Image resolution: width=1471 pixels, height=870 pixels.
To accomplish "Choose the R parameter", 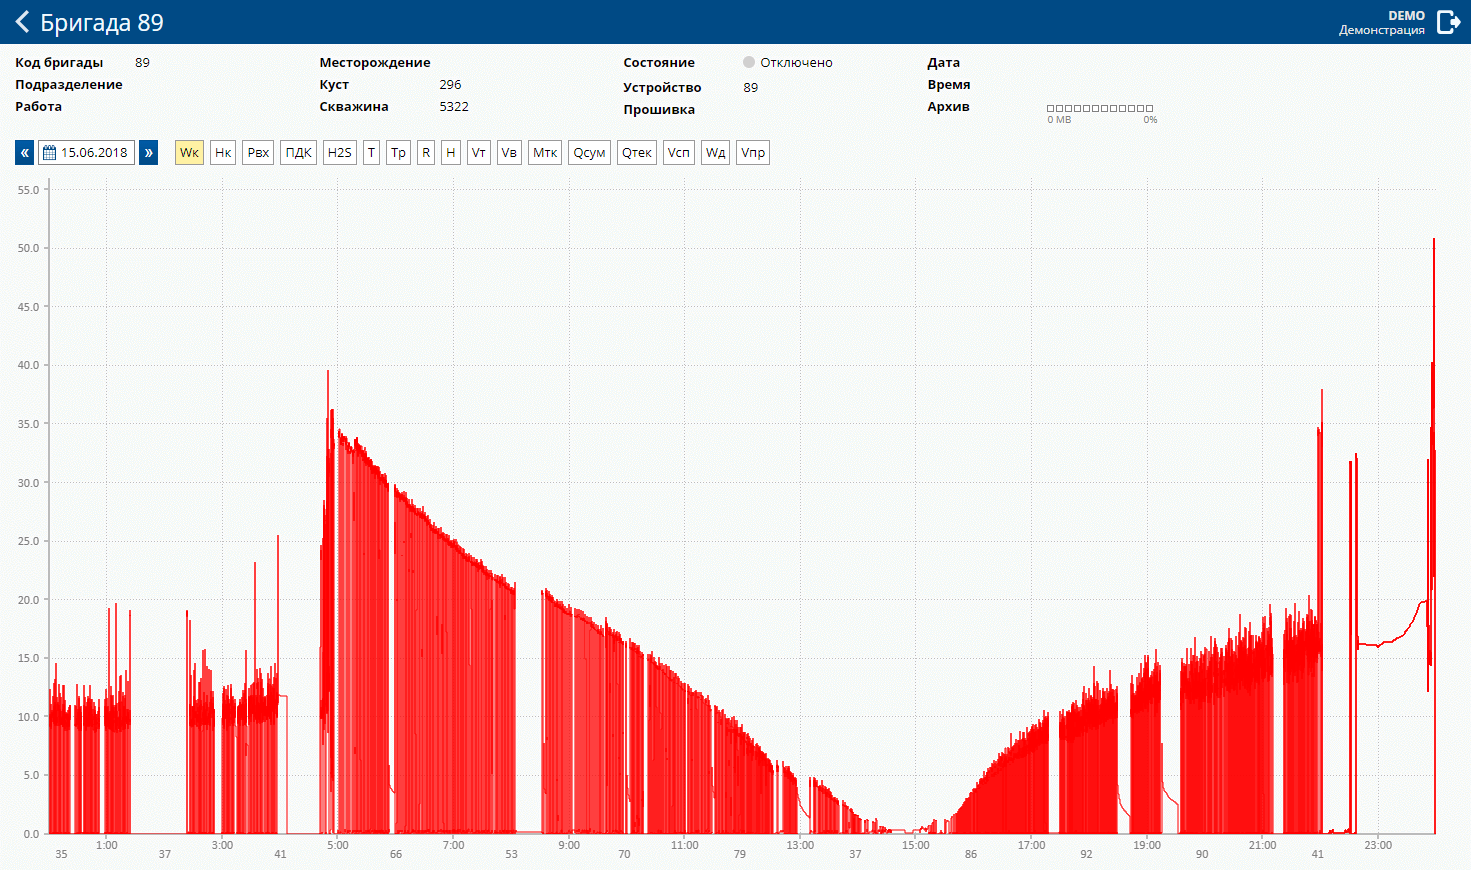I will click(x=426, y=153).
